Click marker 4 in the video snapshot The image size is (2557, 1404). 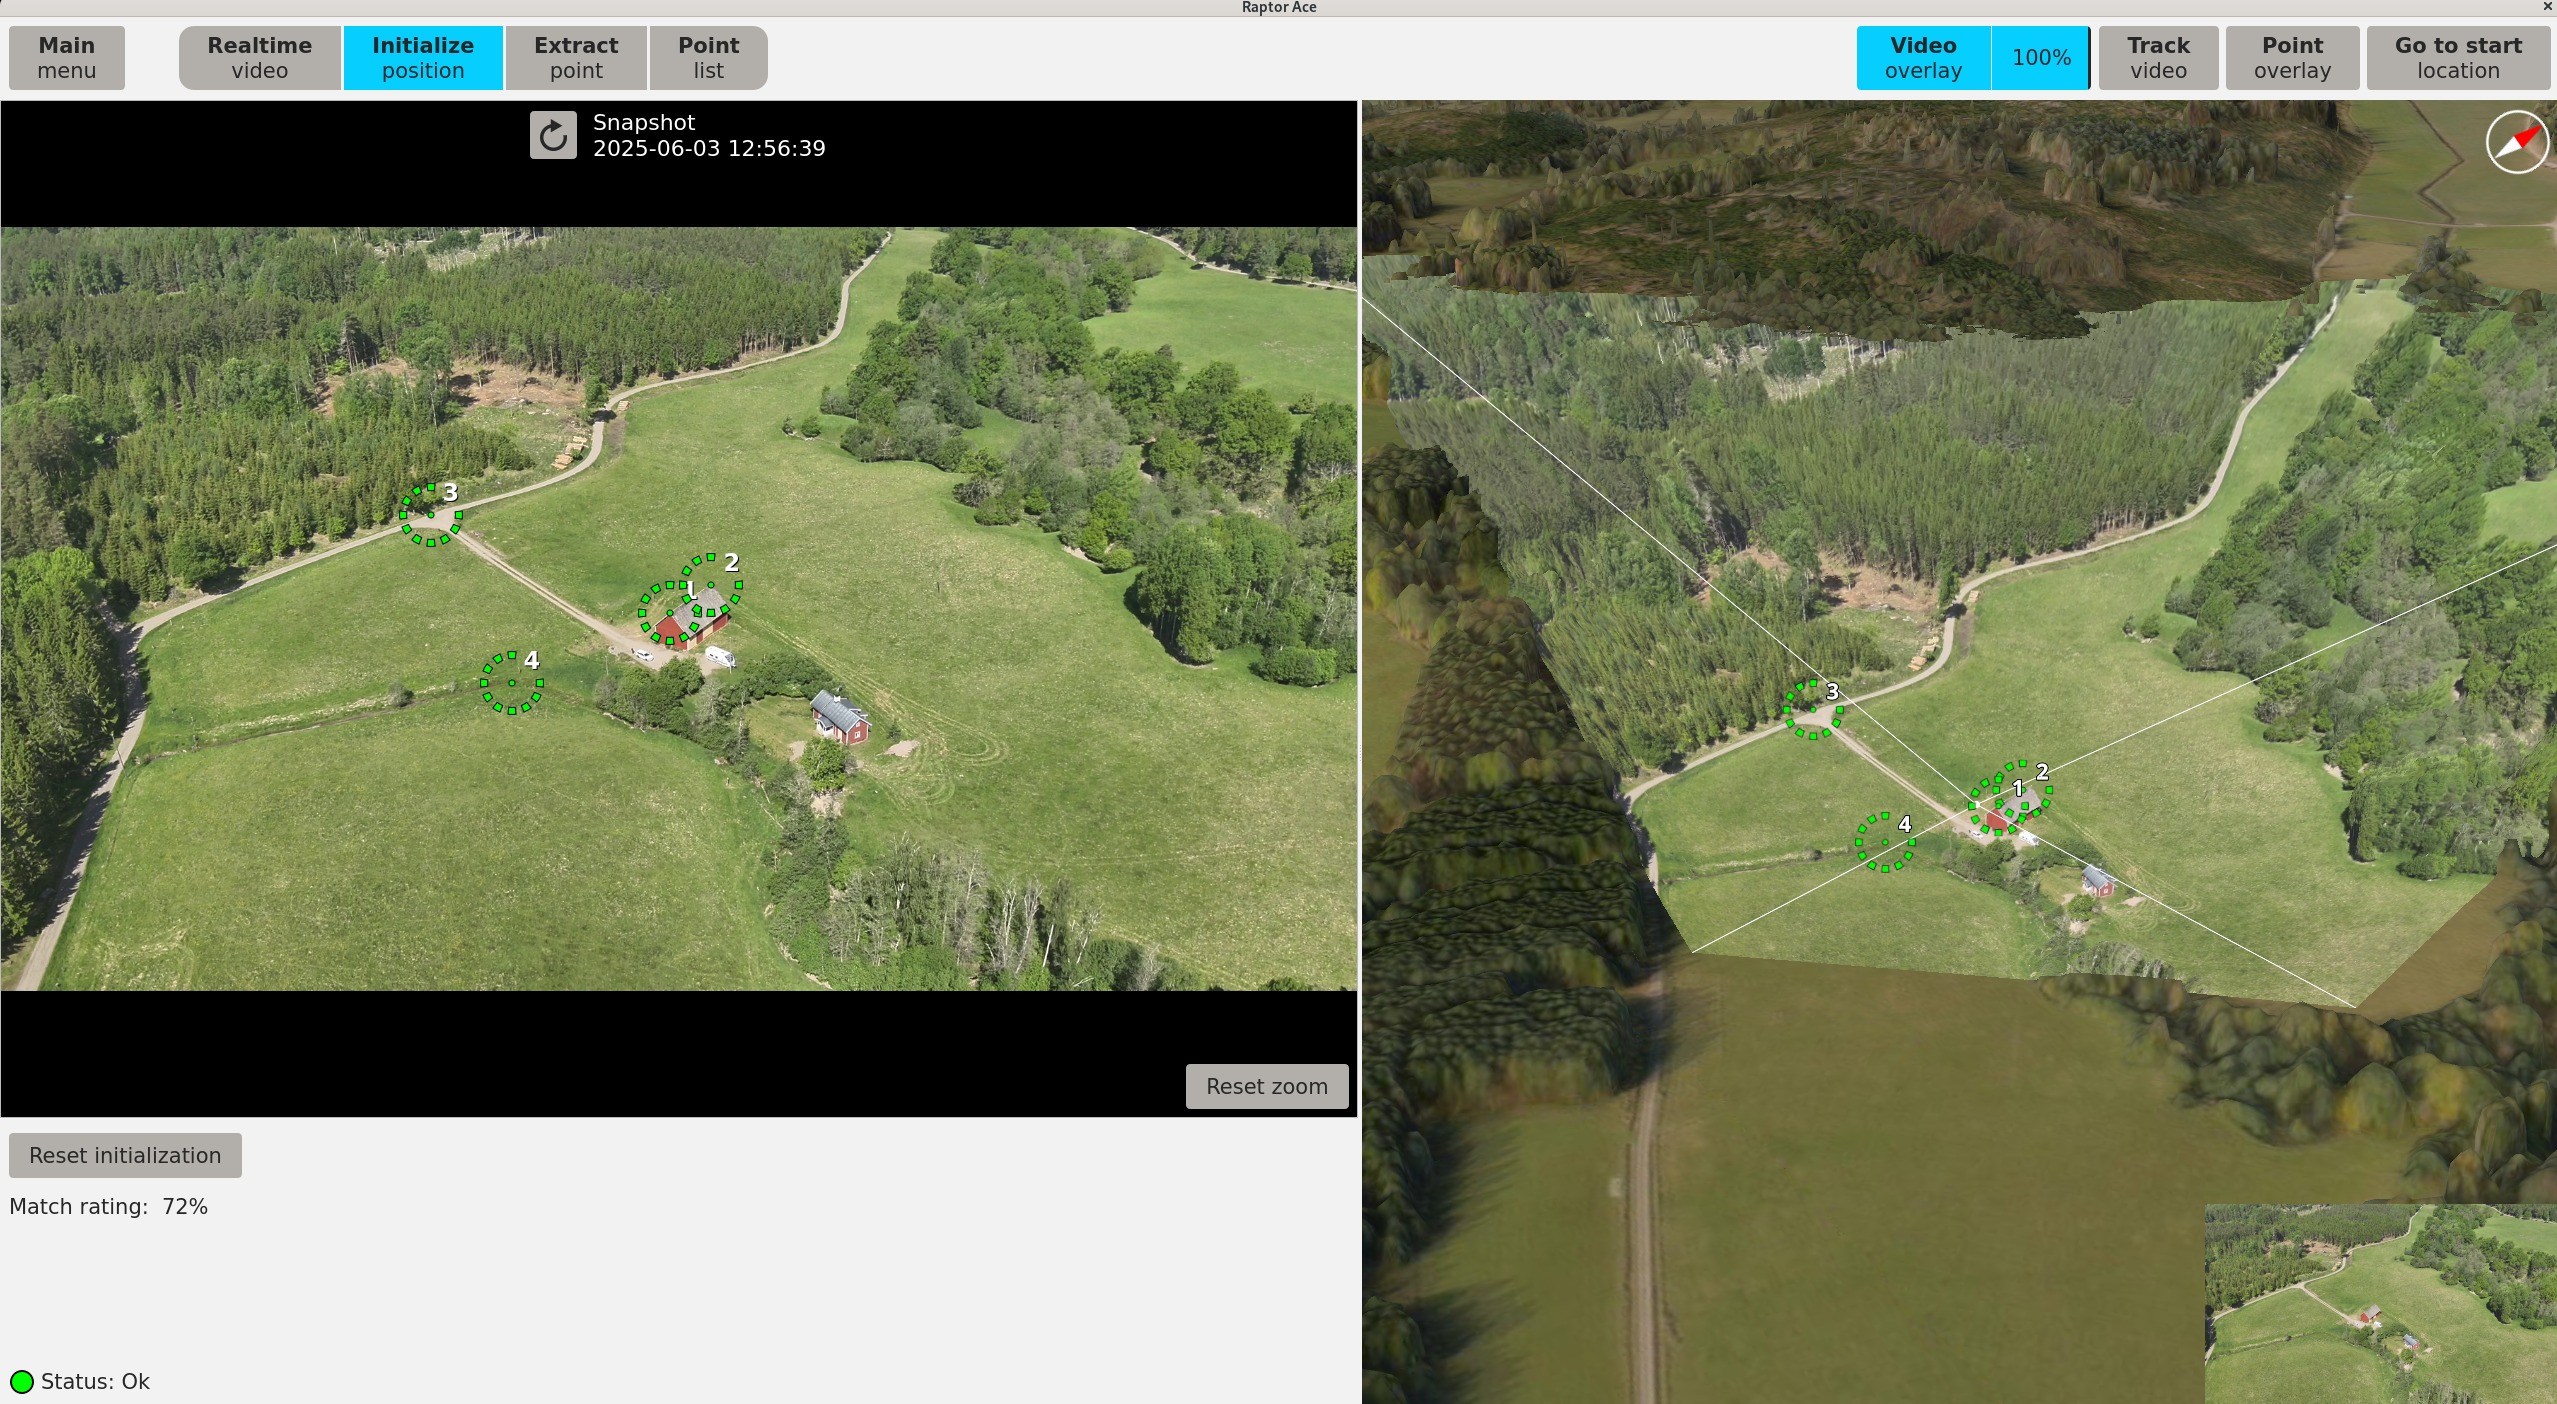click(x=510, y=683)
